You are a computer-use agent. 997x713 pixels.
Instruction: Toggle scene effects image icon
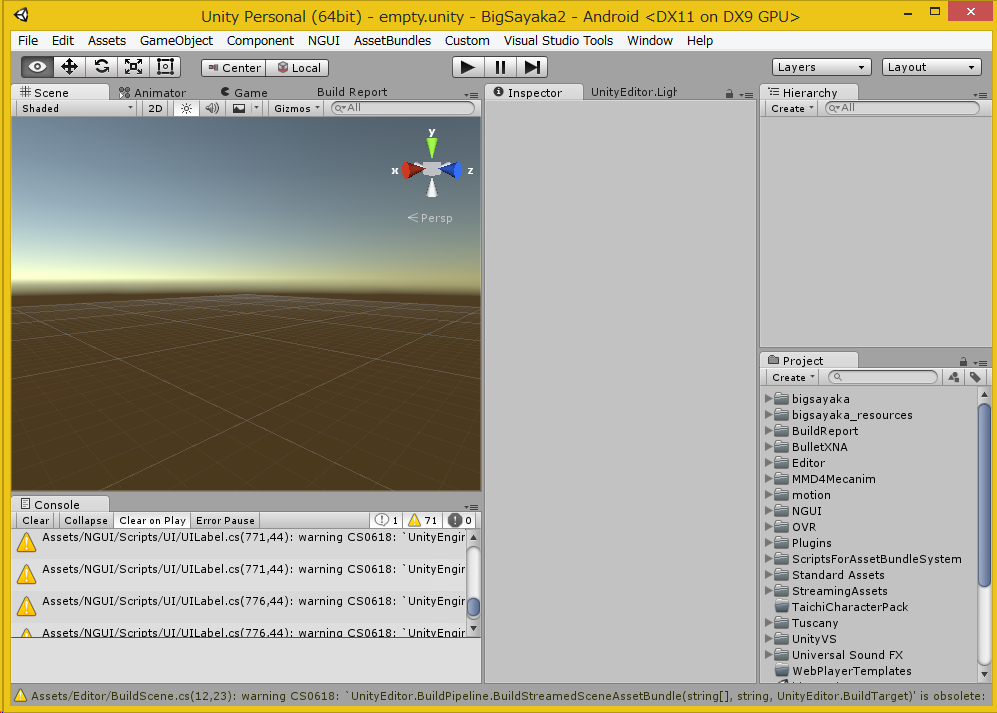(x=239, y=108)
